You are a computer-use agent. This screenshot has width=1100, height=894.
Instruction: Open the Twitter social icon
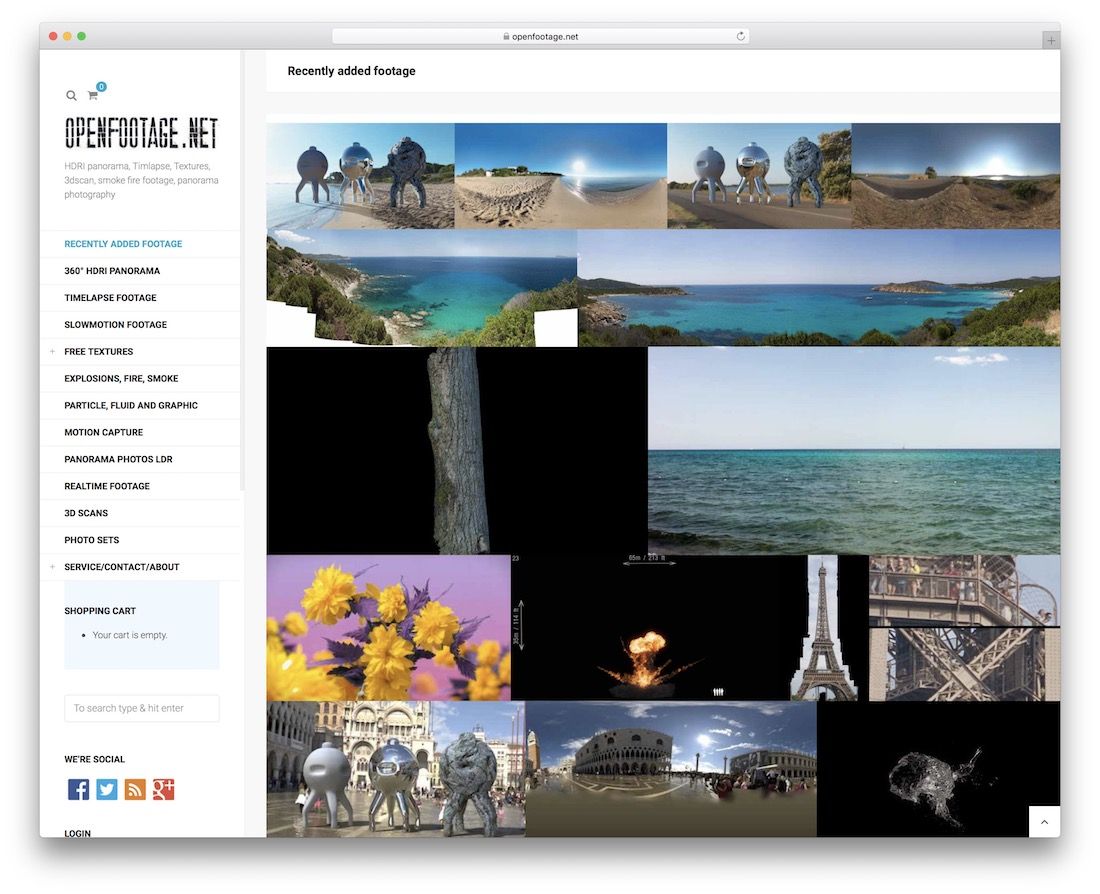(107, 789)
